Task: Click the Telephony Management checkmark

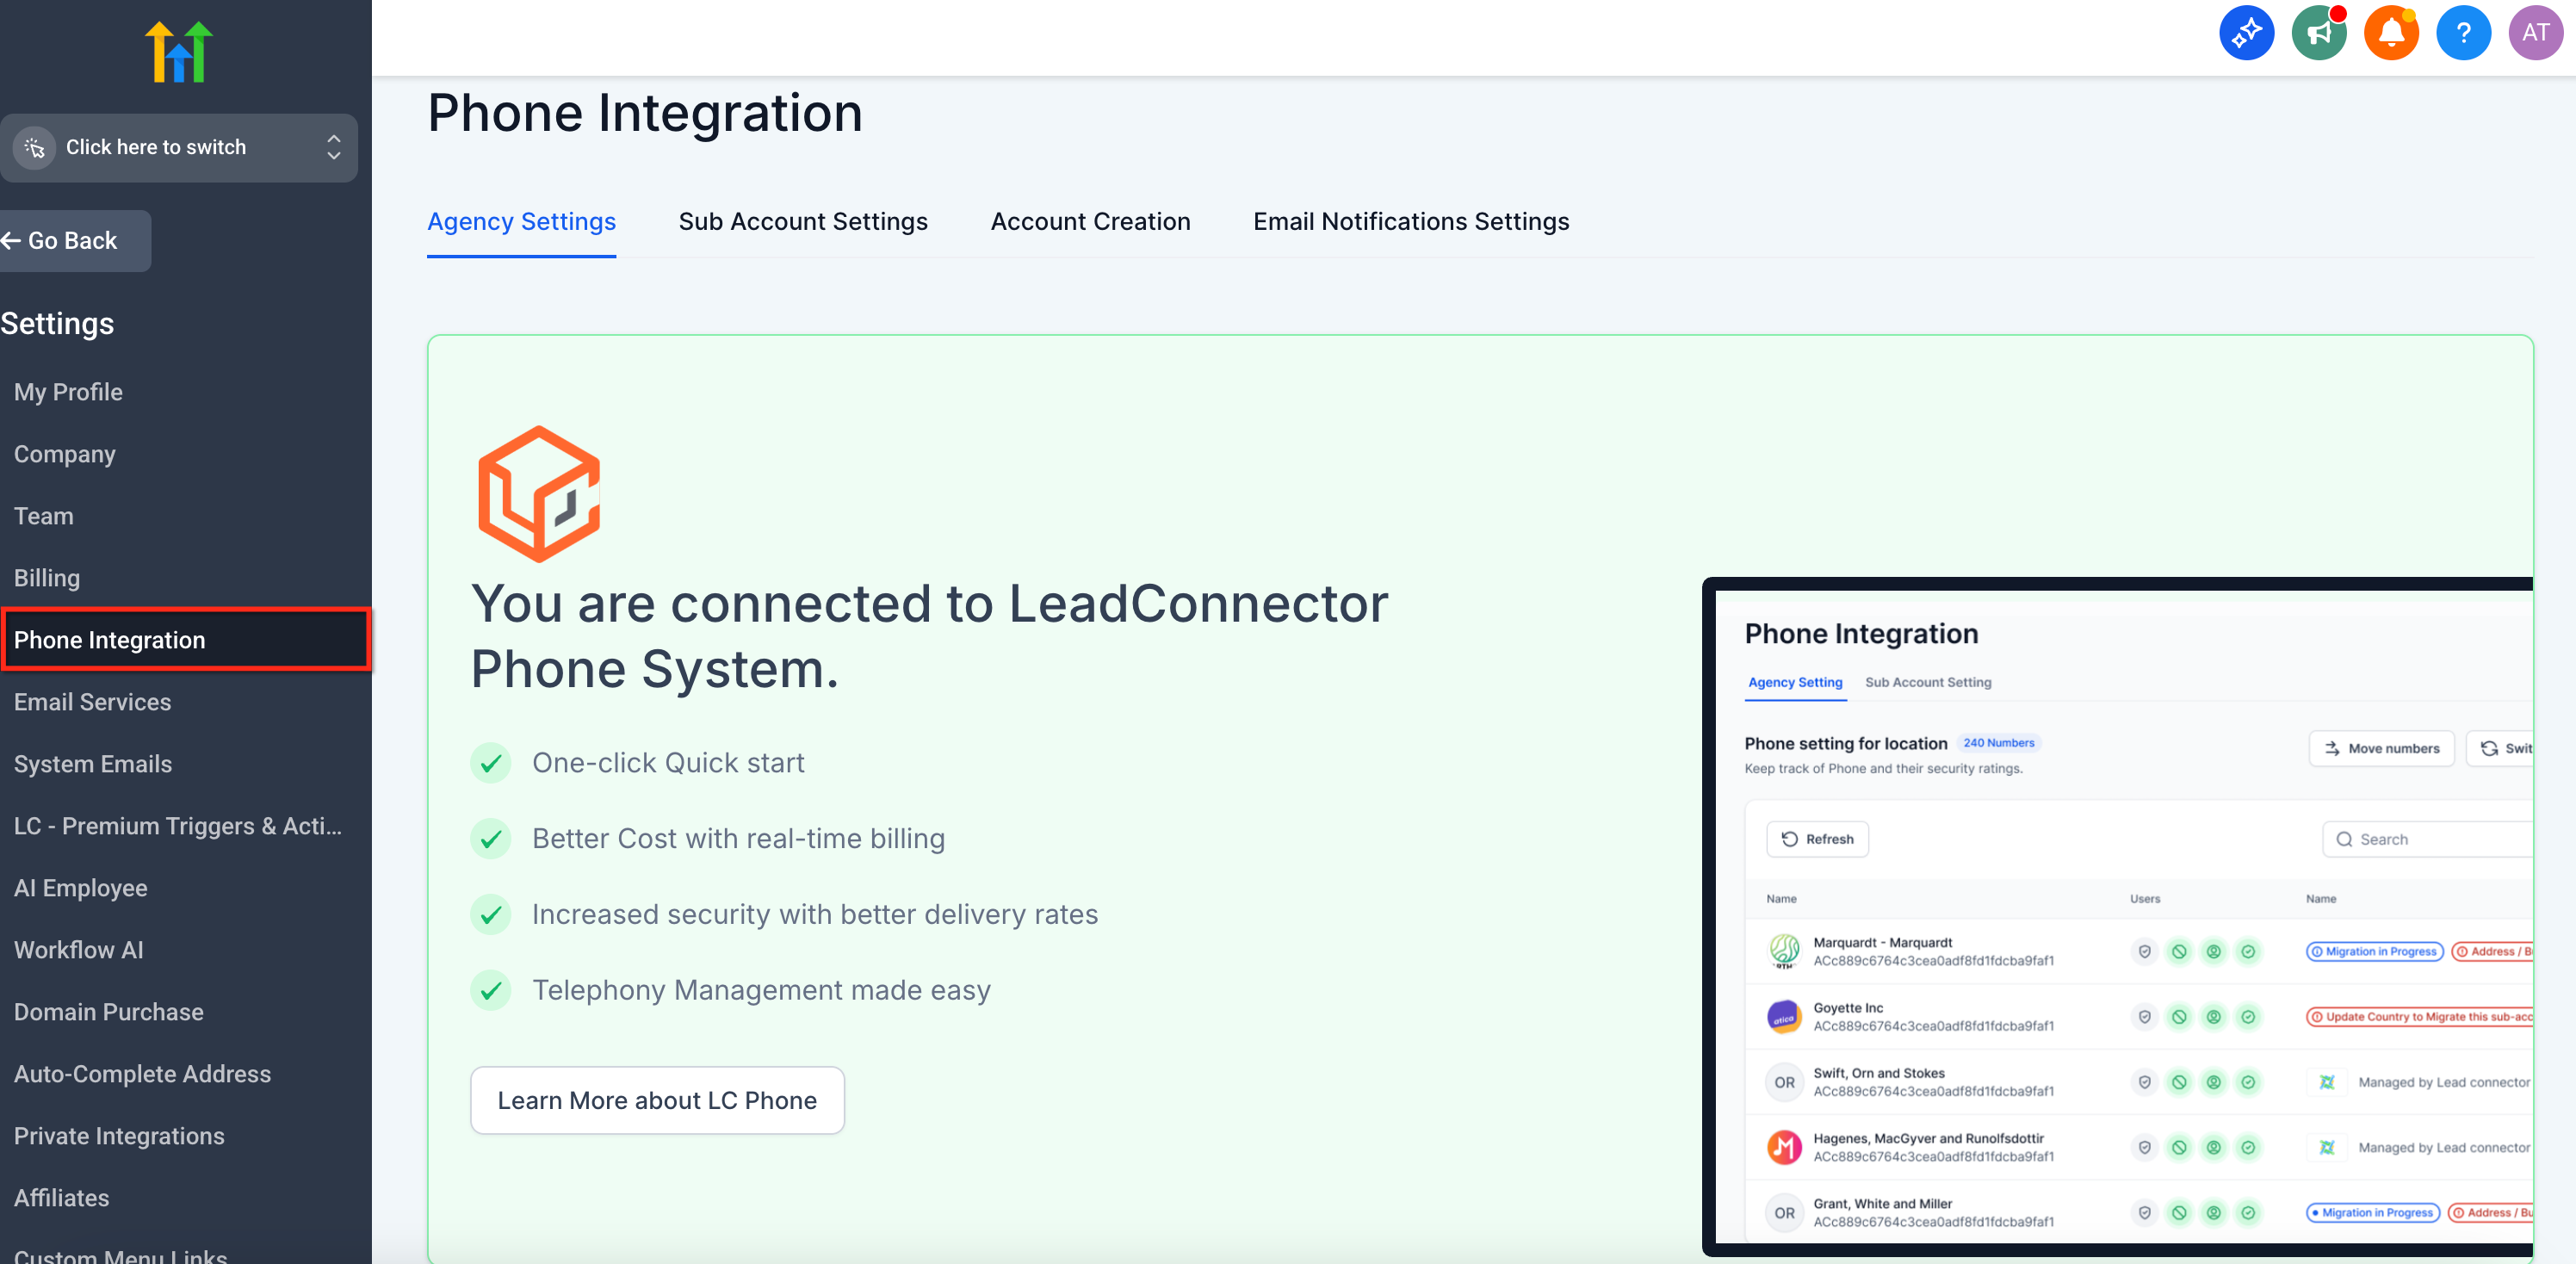Action: pos(490,990)
